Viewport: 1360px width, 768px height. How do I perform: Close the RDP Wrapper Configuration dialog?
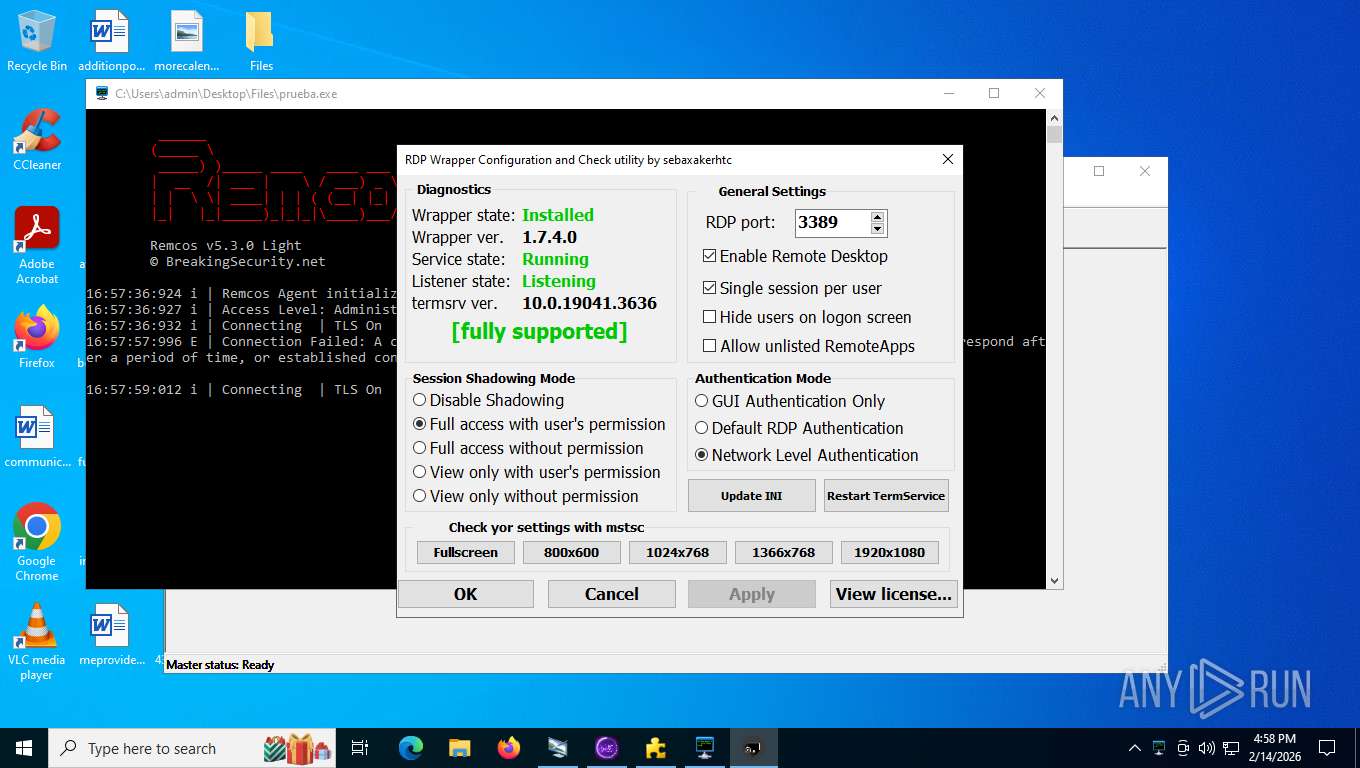point(948,159)
